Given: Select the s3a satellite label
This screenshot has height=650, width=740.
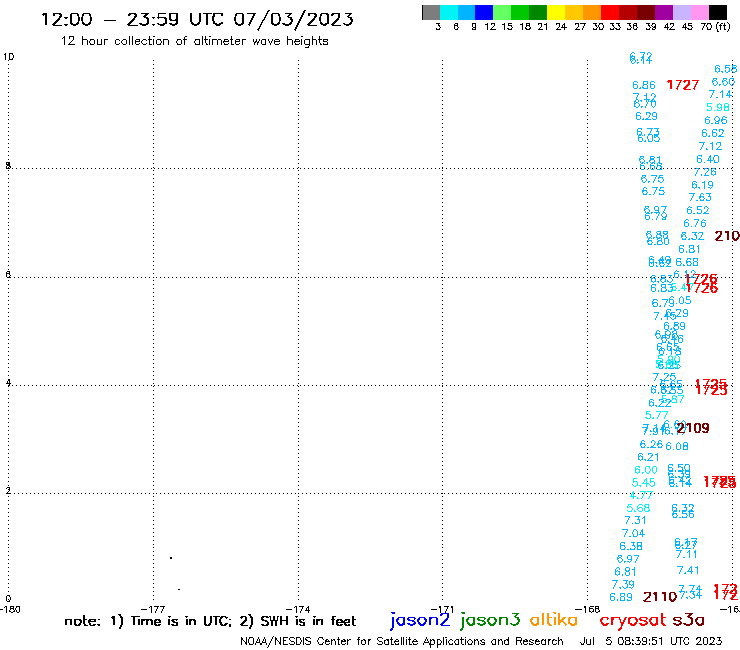Looking at the screenshot, I should tap(688, 620).
